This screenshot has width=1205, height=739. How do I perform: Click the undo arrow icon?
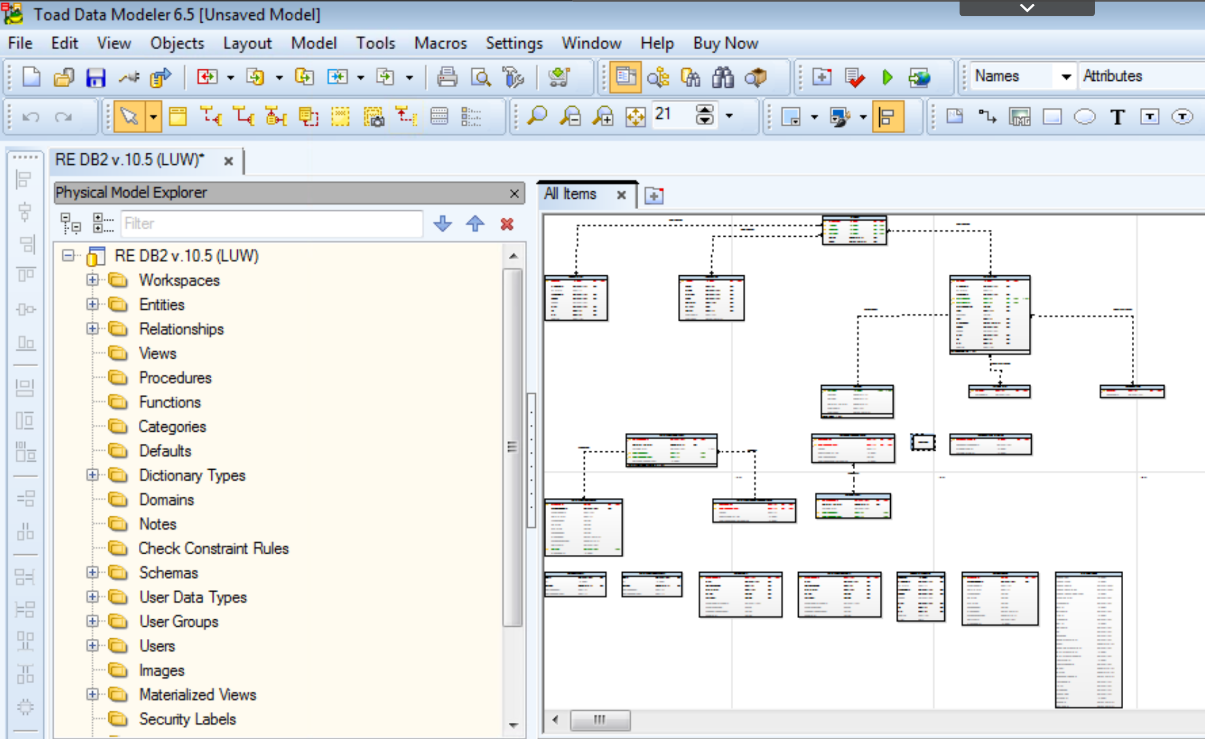(31, 117)
